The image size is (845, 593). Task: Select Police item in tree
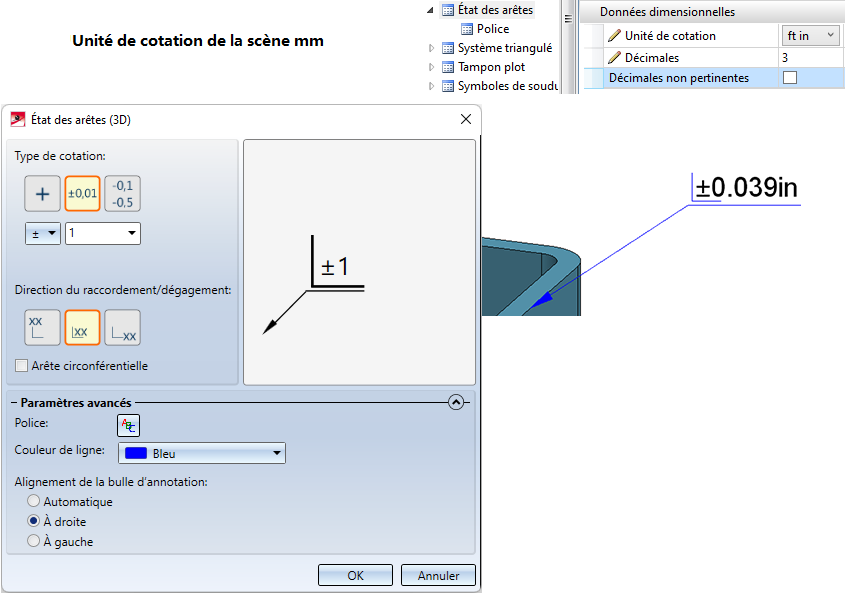pos(493,29)
